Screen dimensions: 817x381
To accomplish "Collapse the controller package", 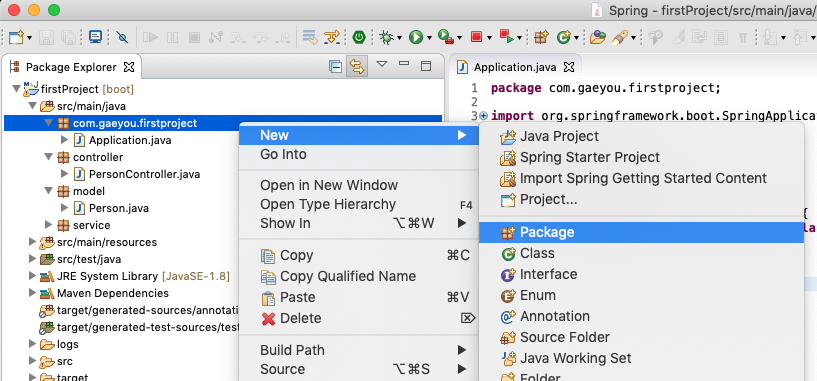I will coord(48,157).
